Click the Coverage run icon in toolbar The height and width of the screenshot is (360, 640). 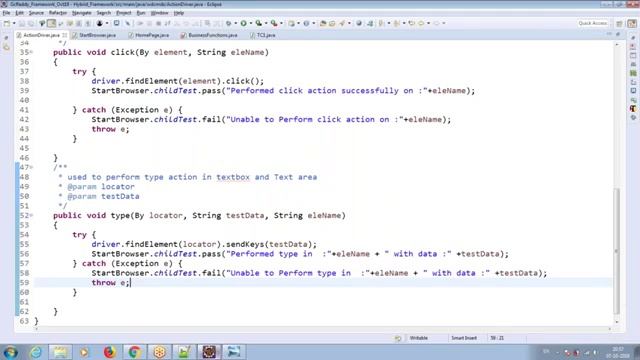tap(259, 23)
